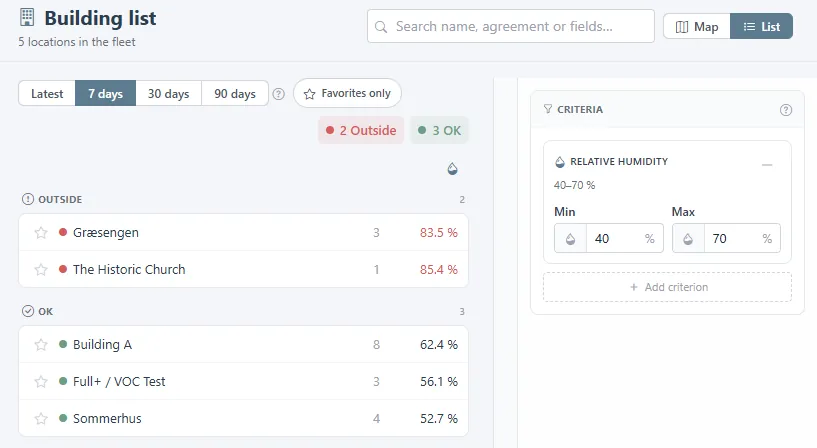Star Sommerhus as favorite
The width and height of the screenshot is (817, 448).
pyautogui.click(x=41, y=418)
